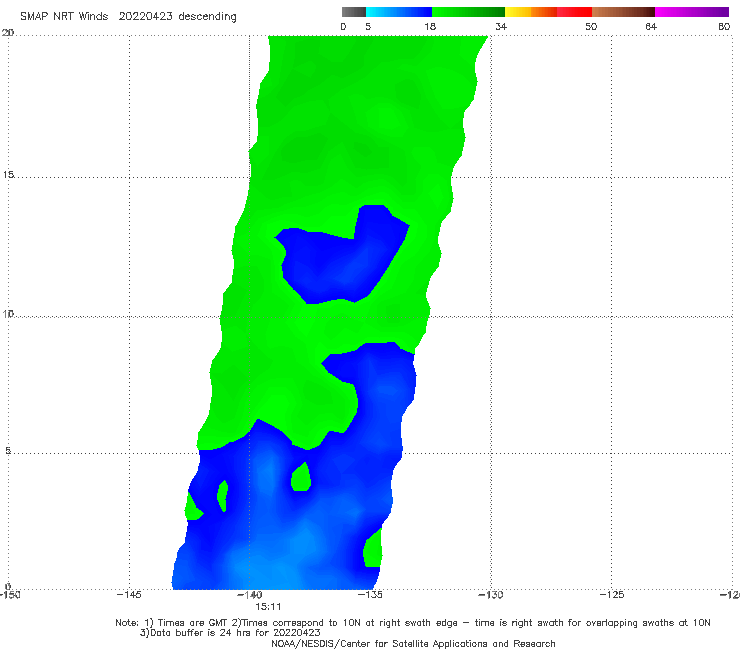This screenshot has height=650, width=740.
Task: Click the 'Times are GMT' note line
Action: pos(413,623)
